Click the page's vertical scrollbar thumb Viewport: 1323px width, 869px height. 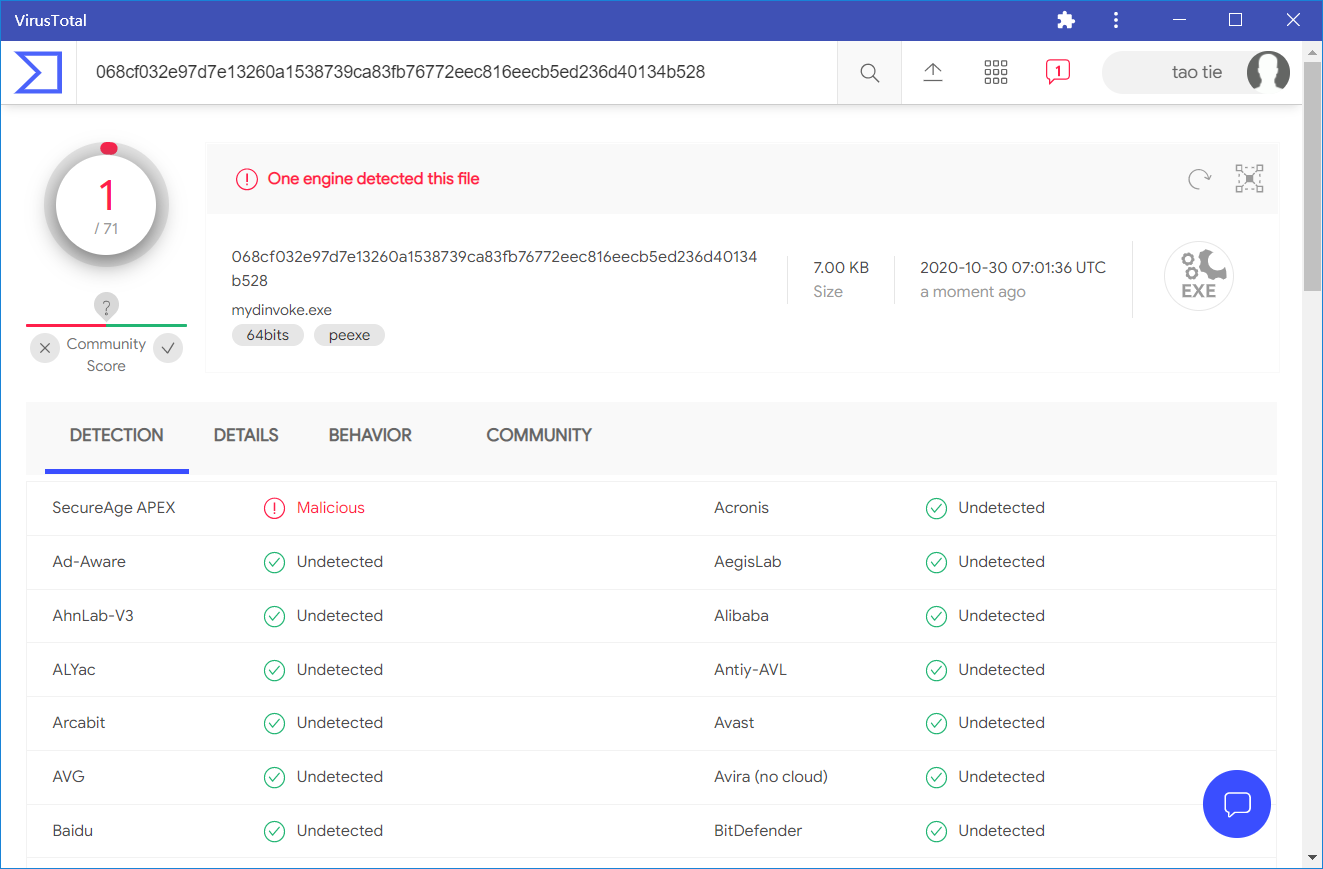coord(1312,175)
